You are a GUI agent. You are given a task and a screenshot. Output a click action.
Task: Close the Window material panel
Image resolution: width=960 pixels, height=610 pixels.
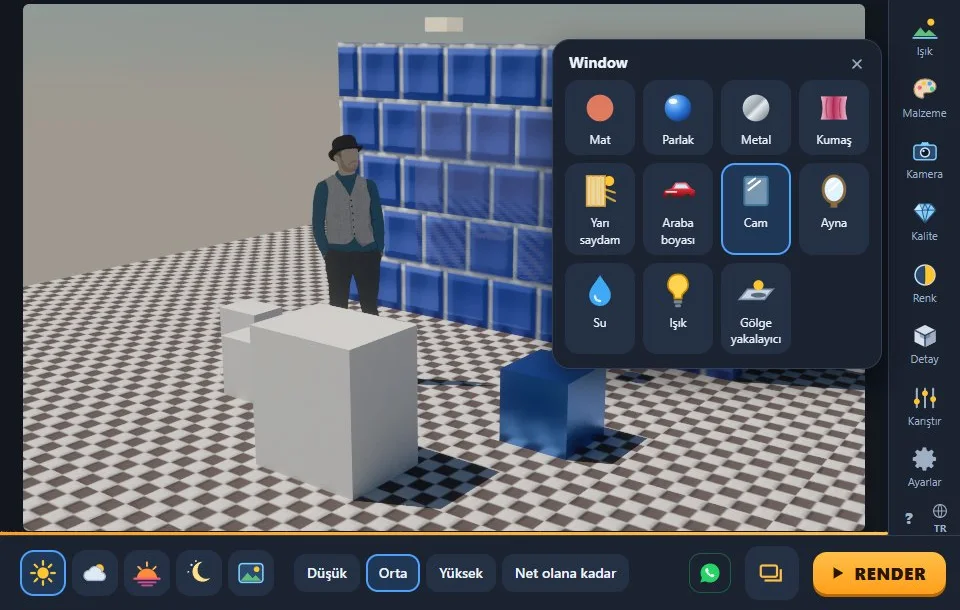click(x=857, y=64)
